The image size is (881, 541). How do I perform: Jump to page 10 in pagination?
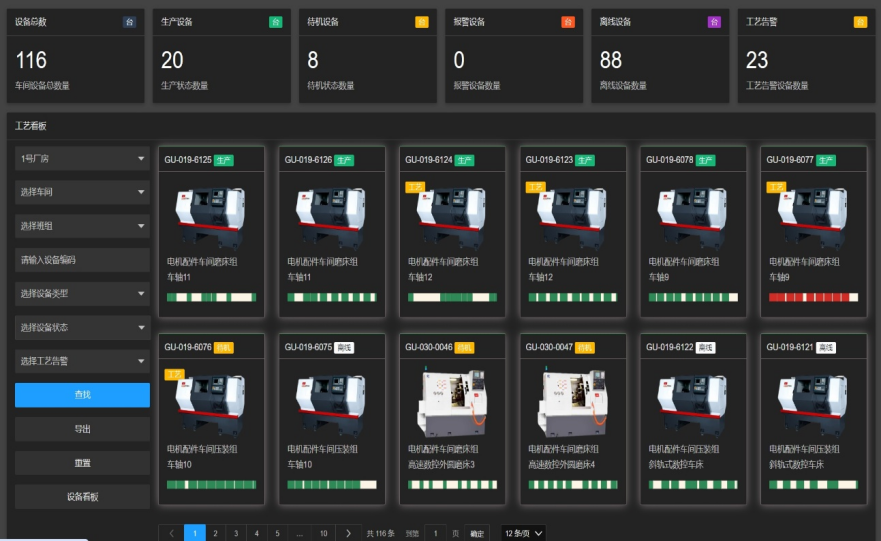(323, 533)
